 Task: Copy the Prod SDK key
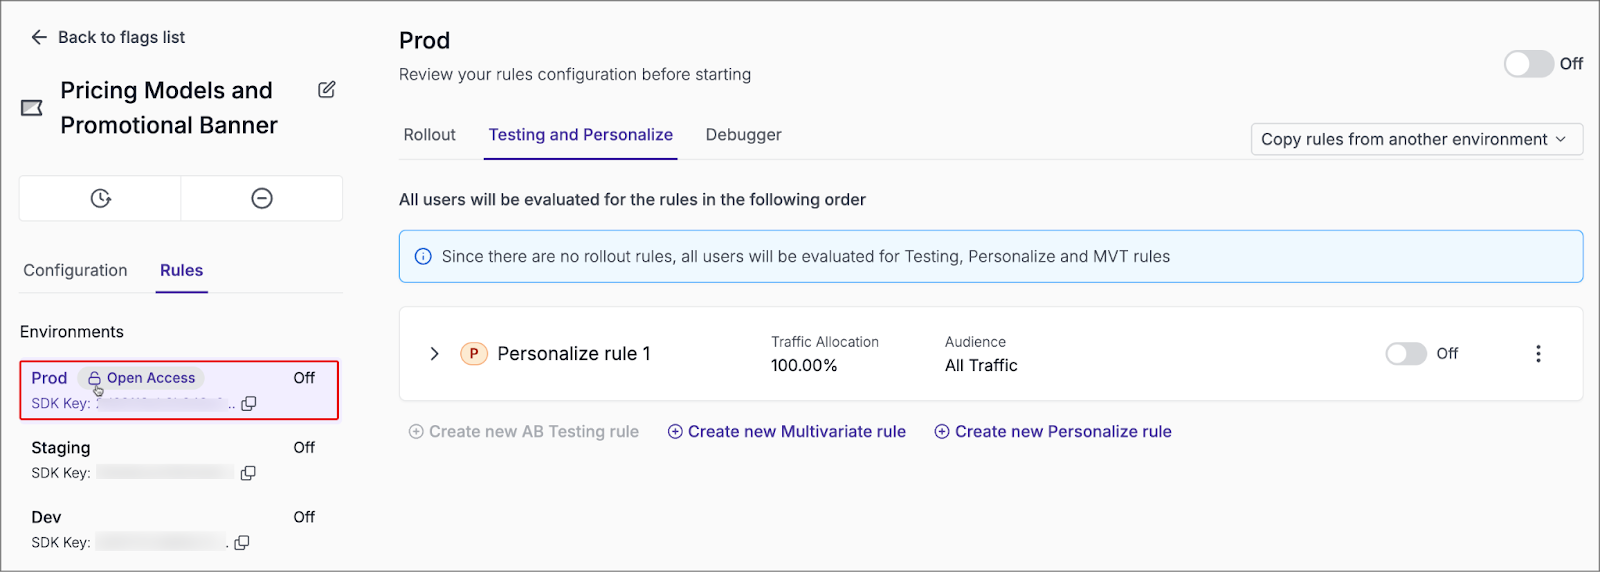tap(249, 403)
